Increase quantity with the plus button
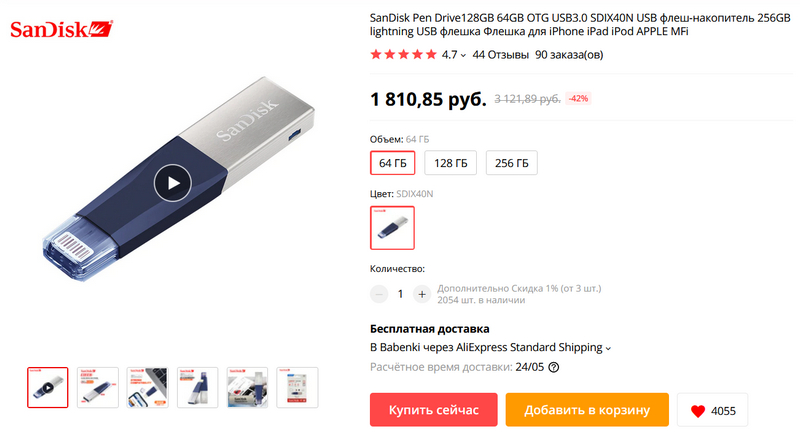Screen dimensions: 800x439 click(x=422, y=294)
